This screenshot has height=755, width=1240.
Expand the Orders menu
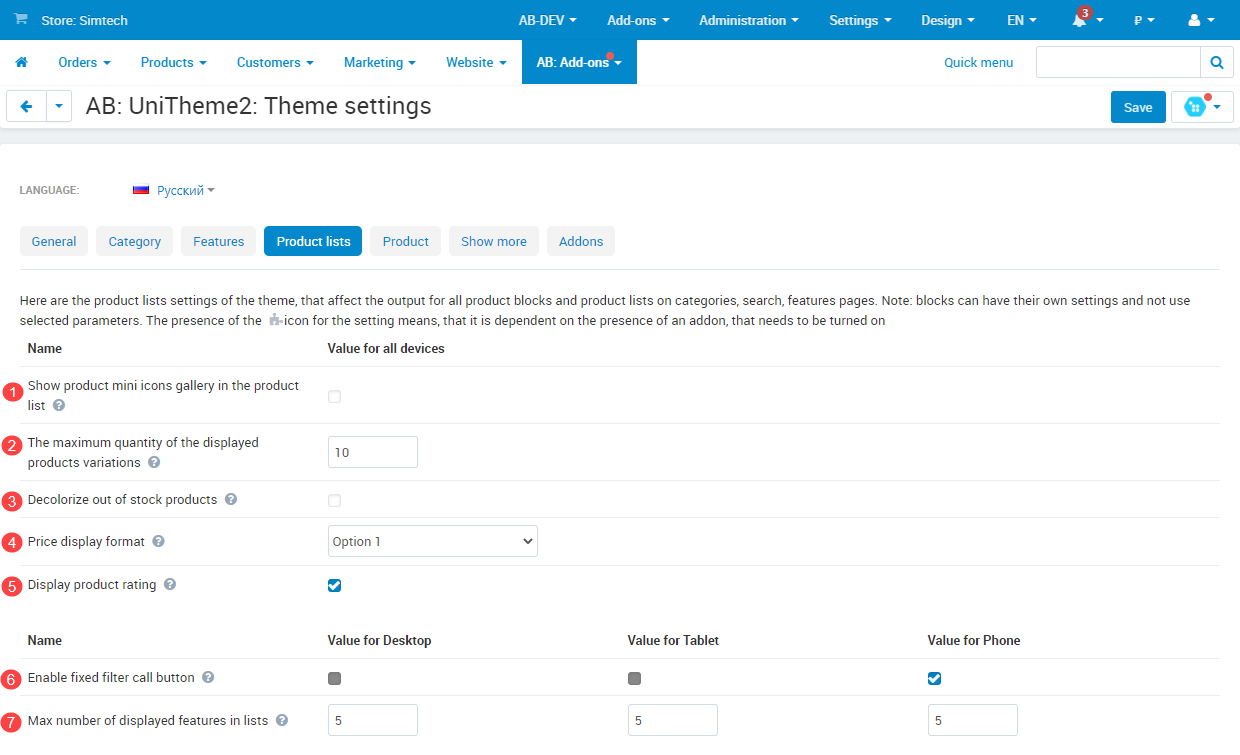[x=85, y=62]
